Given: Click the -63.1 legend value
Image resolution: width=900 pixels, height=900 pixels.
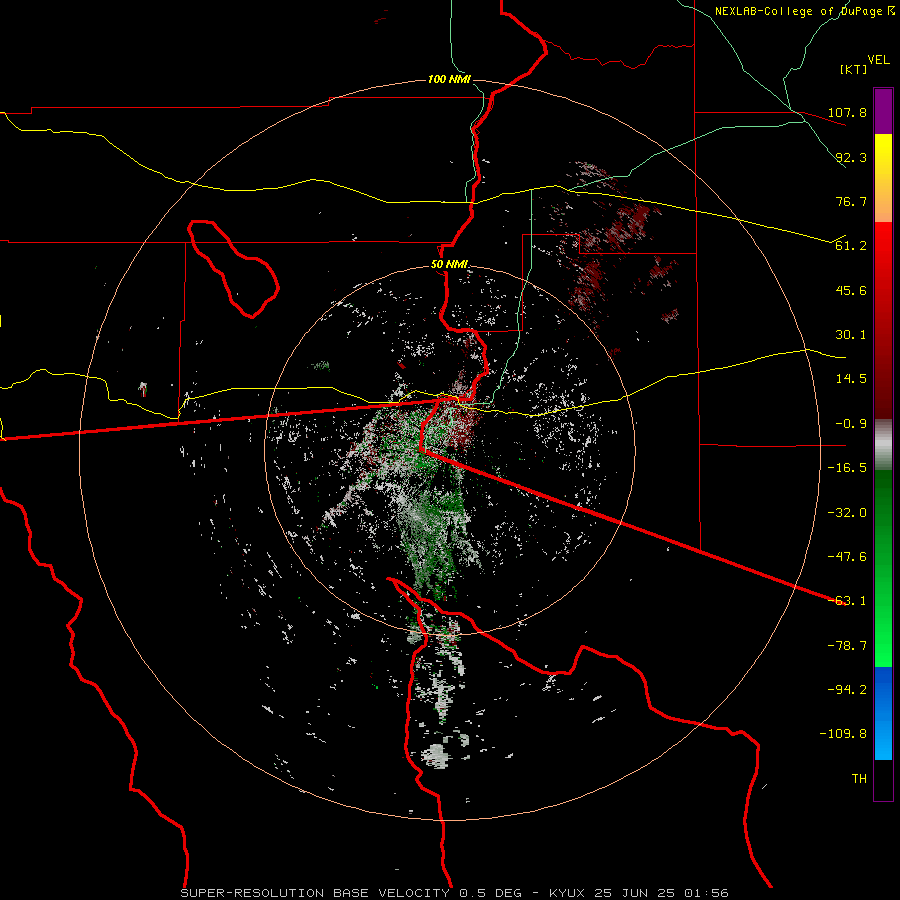Looking at the screenshot, I should click(847, 601).
